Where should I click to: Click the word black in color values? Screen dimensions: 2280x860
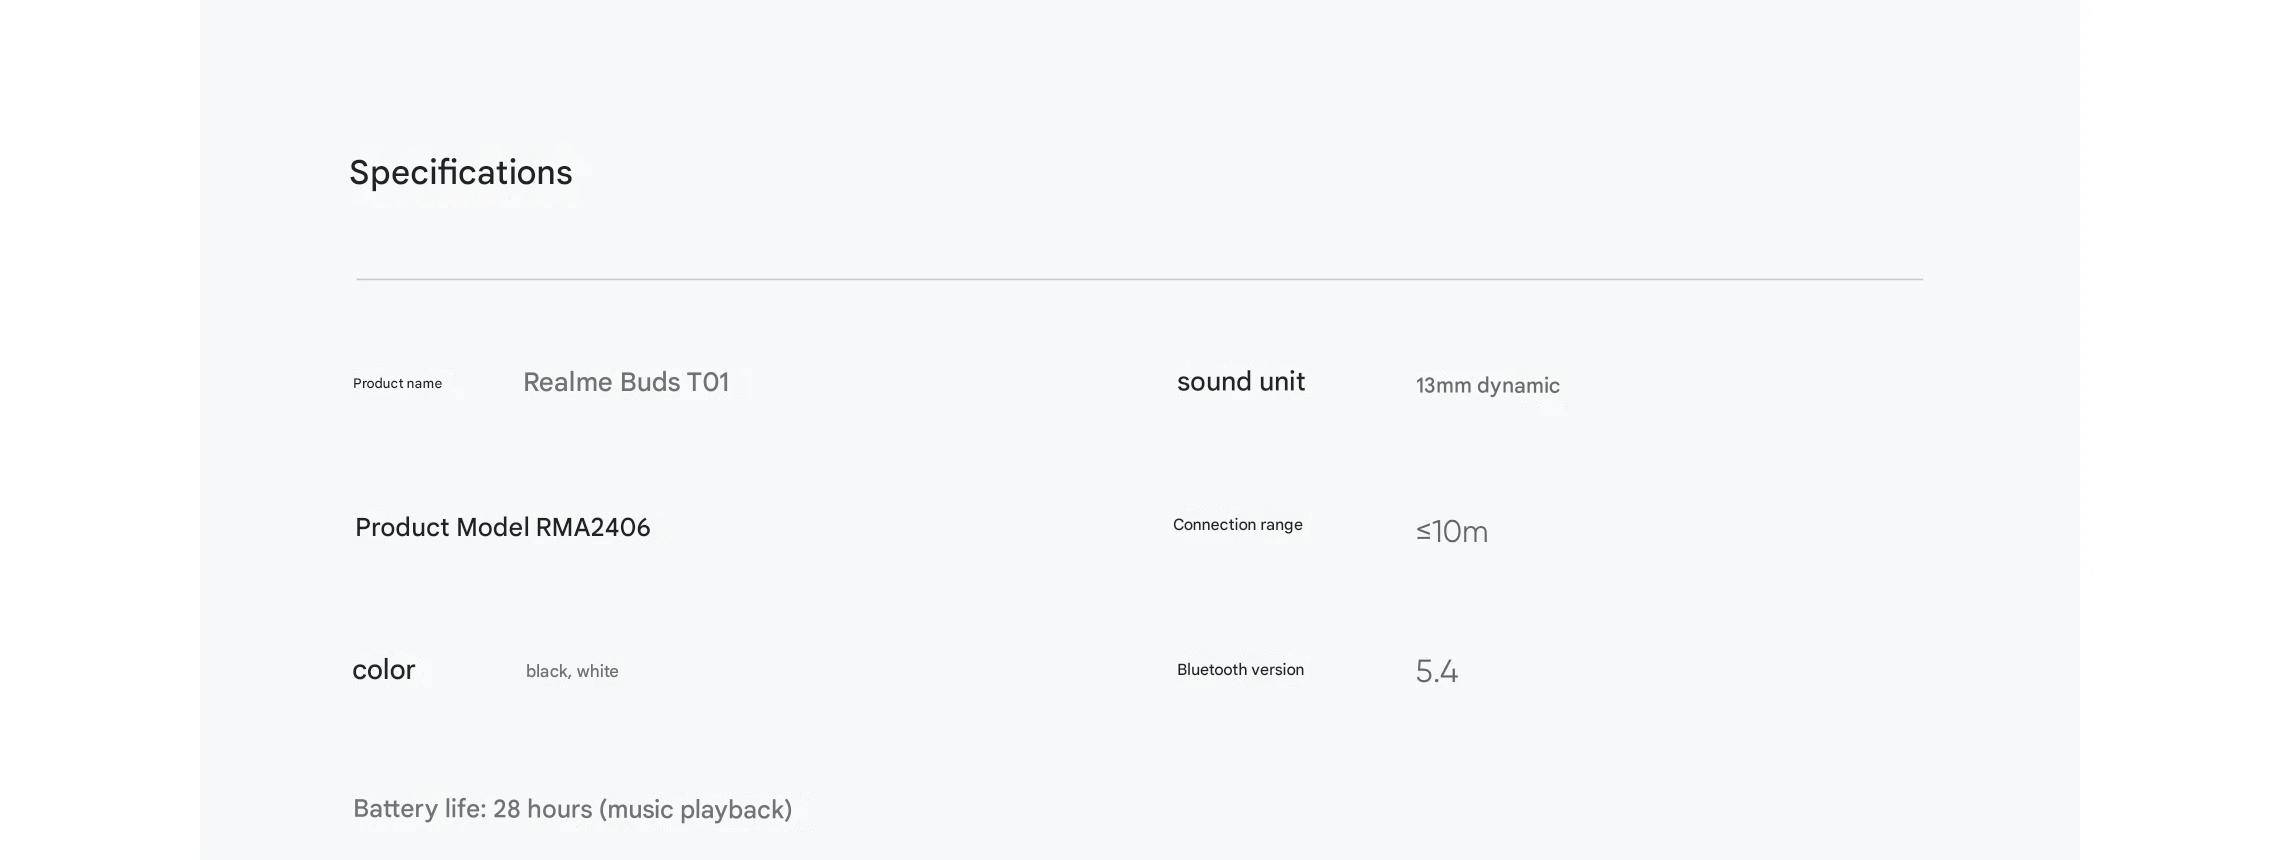pyautogui.click(x=547, y=672)
